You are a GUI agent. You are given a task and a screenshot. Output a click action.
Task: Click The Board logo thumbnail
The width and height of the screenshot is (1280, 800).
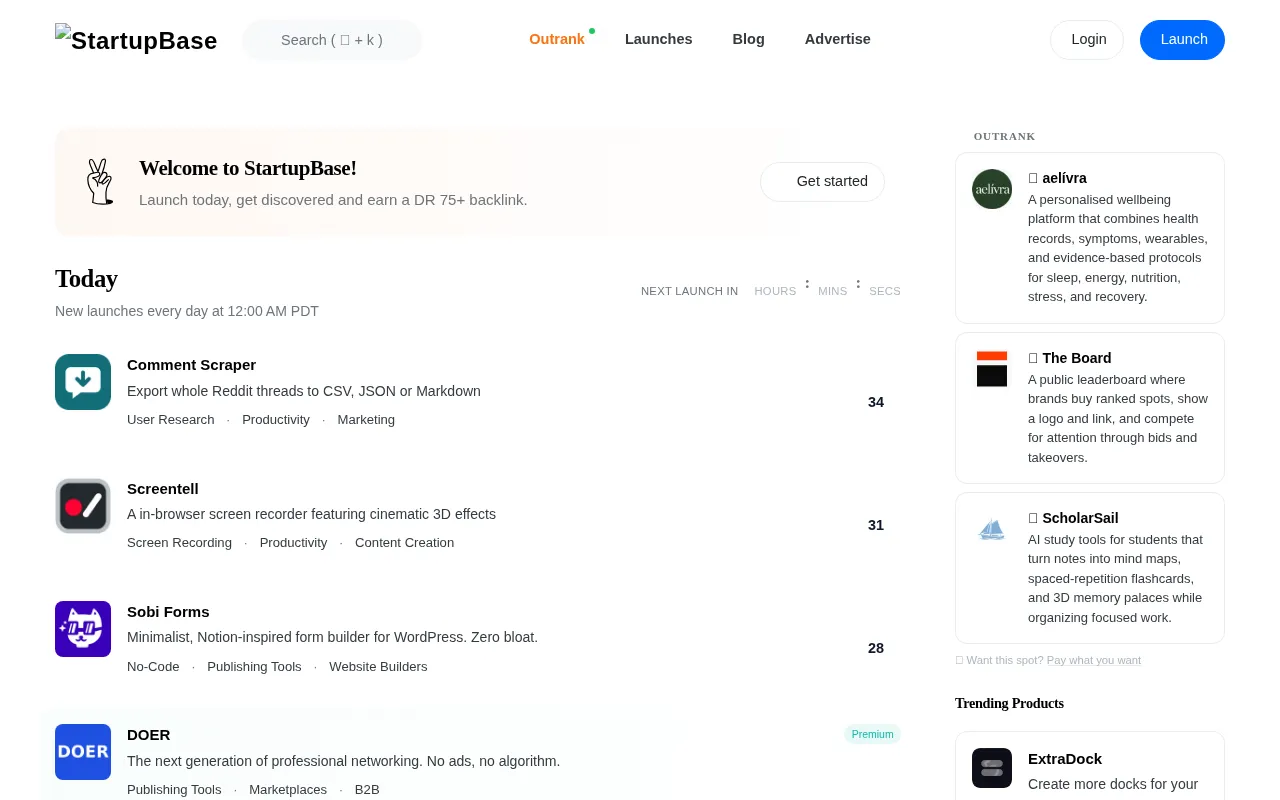coord(992,369)
